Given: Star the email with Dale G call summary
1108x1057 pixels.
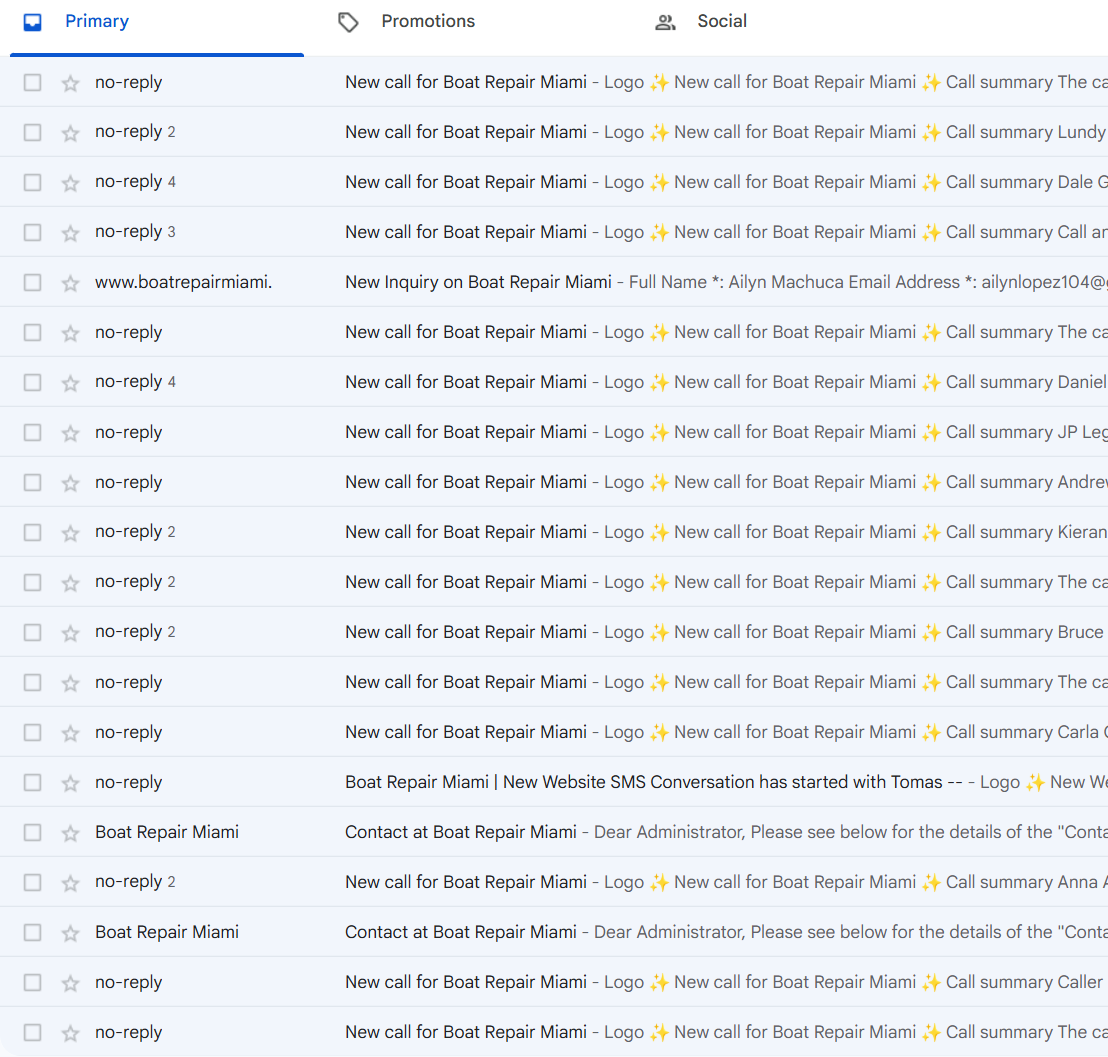Looking at the screenshot, I should tap(70, 181).
